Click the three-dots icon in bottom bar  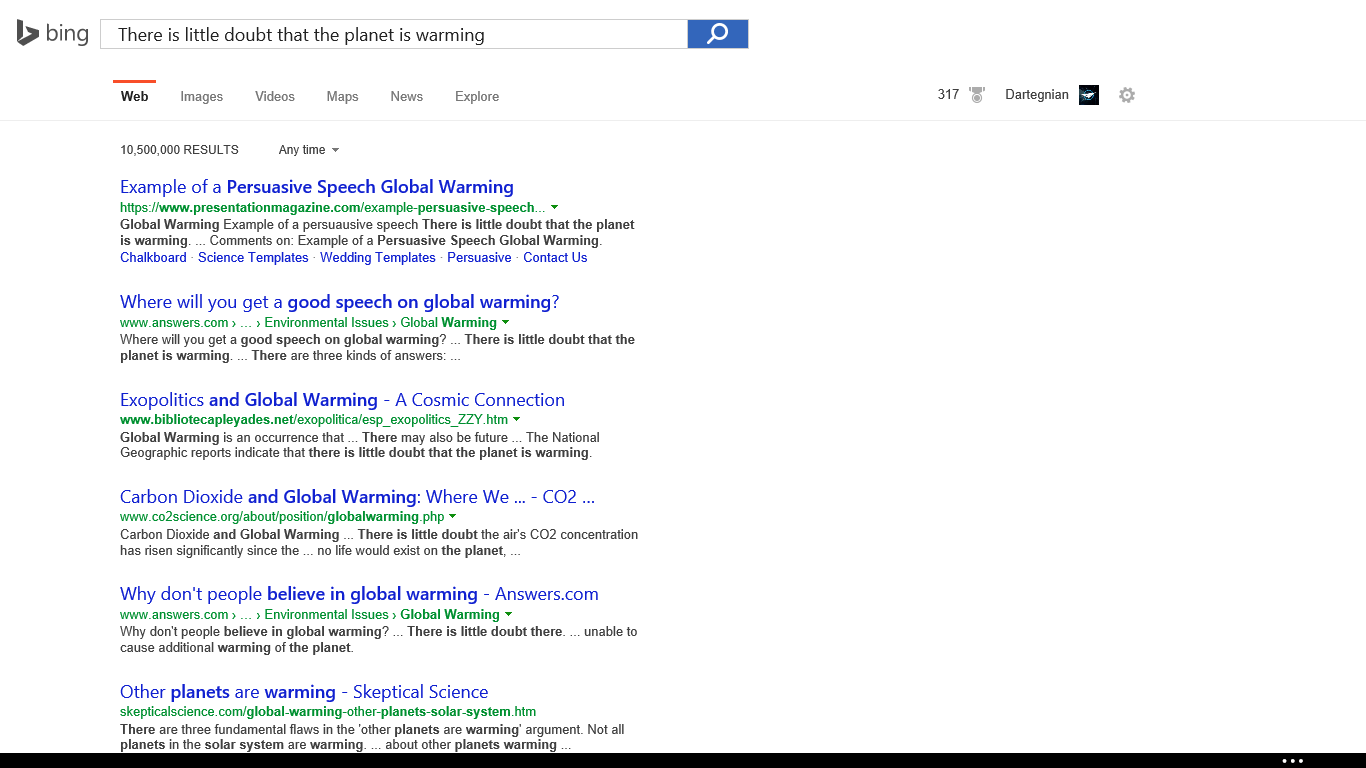(x=1293, y=761)
